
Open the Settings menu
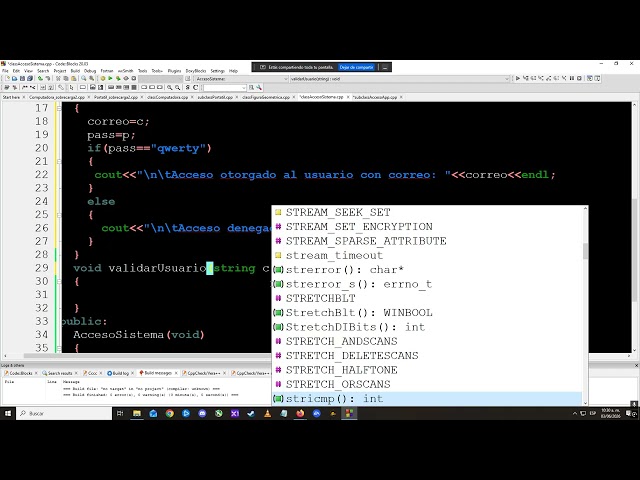[217, 71]
